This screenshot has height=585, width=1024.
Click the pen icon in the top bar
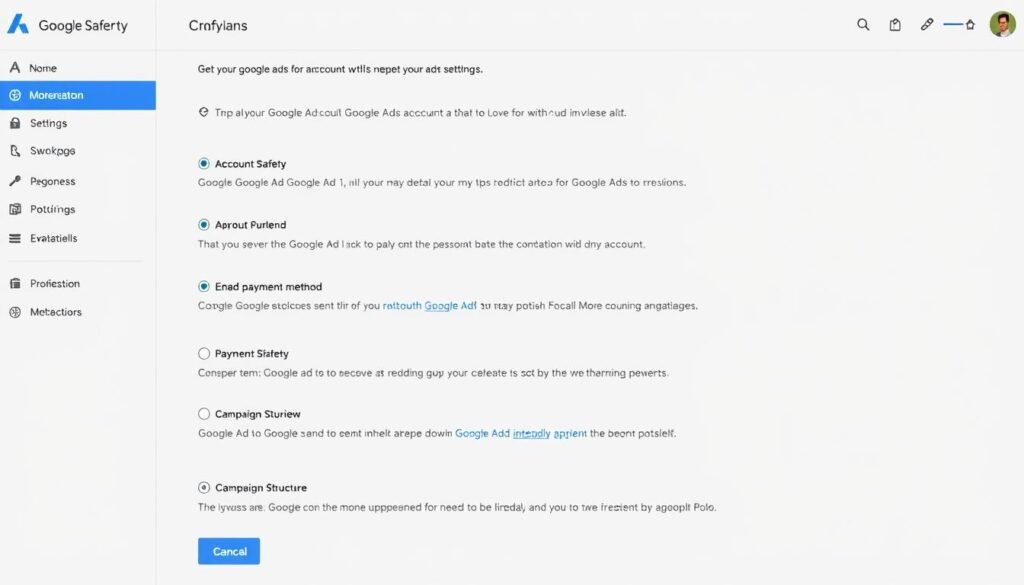pyautogui.click(x=925, y=24)
